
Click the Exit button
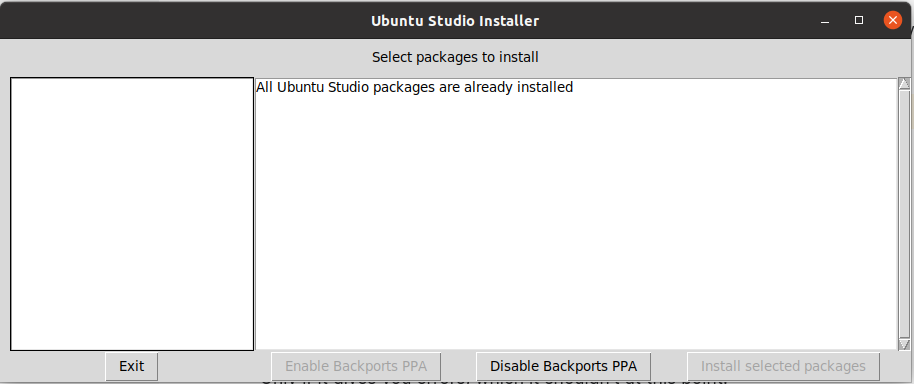pos(132,367)
